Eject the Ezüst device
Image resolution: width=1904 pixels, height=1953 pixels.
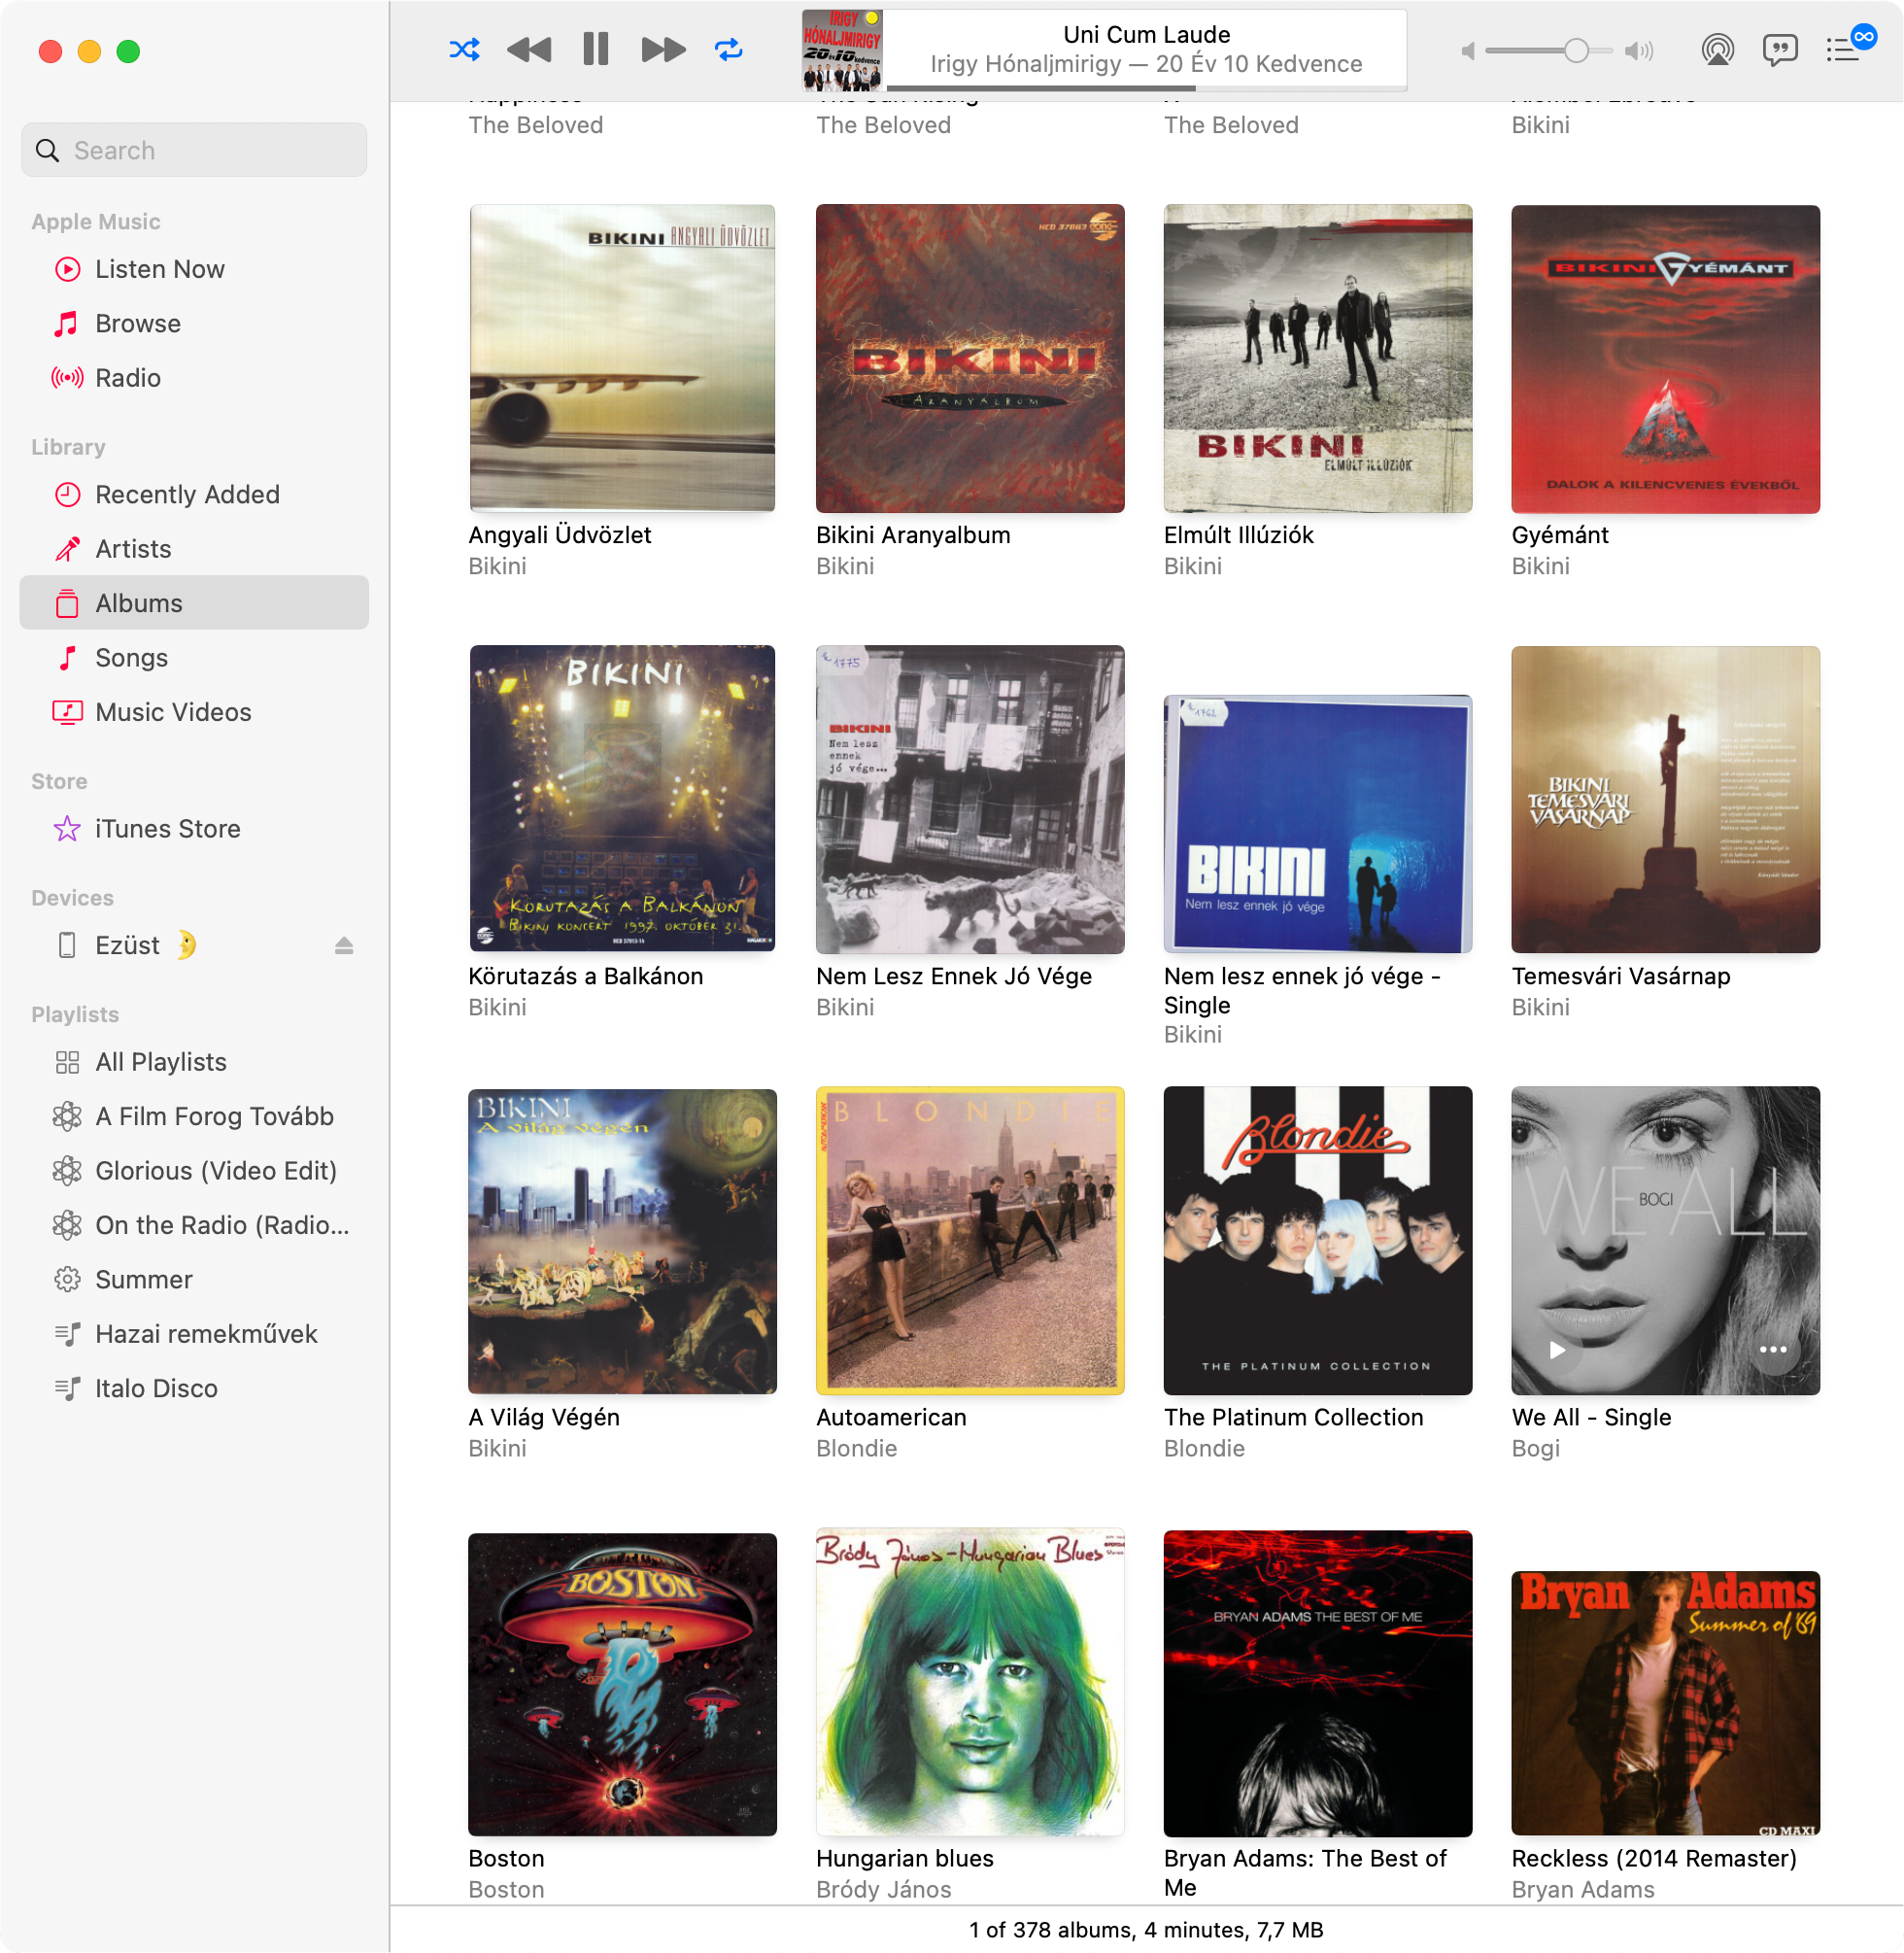tap(344, 945)
